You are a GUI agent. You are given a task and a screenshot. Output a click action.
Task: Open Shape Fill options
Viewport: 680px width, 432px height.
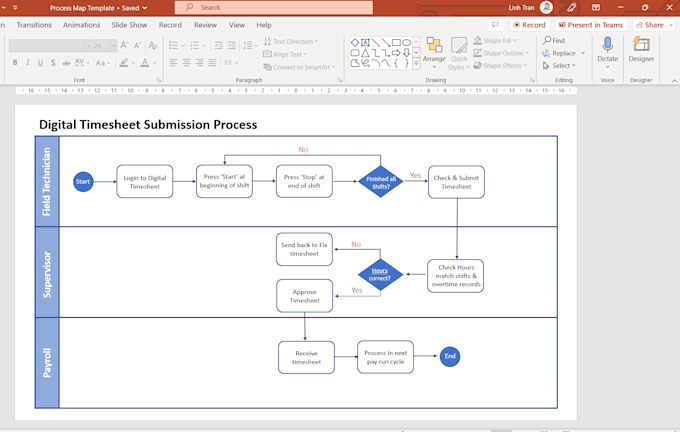495,40
